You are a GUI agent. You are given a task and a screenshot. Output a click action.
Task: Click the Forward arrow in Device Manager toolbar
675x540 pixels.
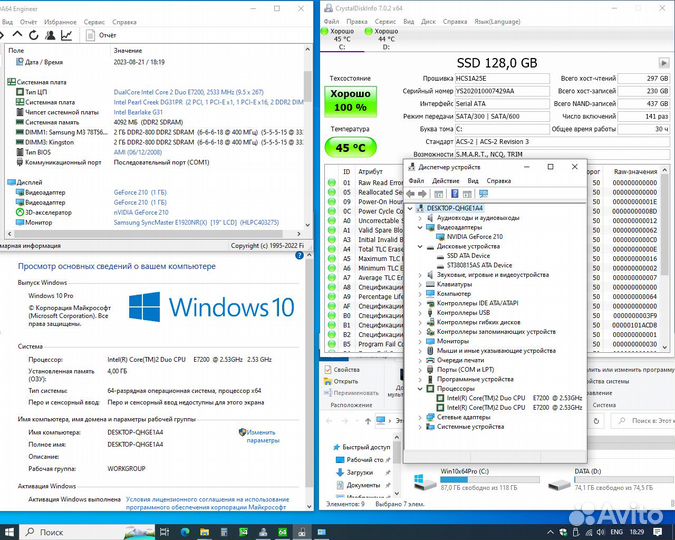[422, 194]
